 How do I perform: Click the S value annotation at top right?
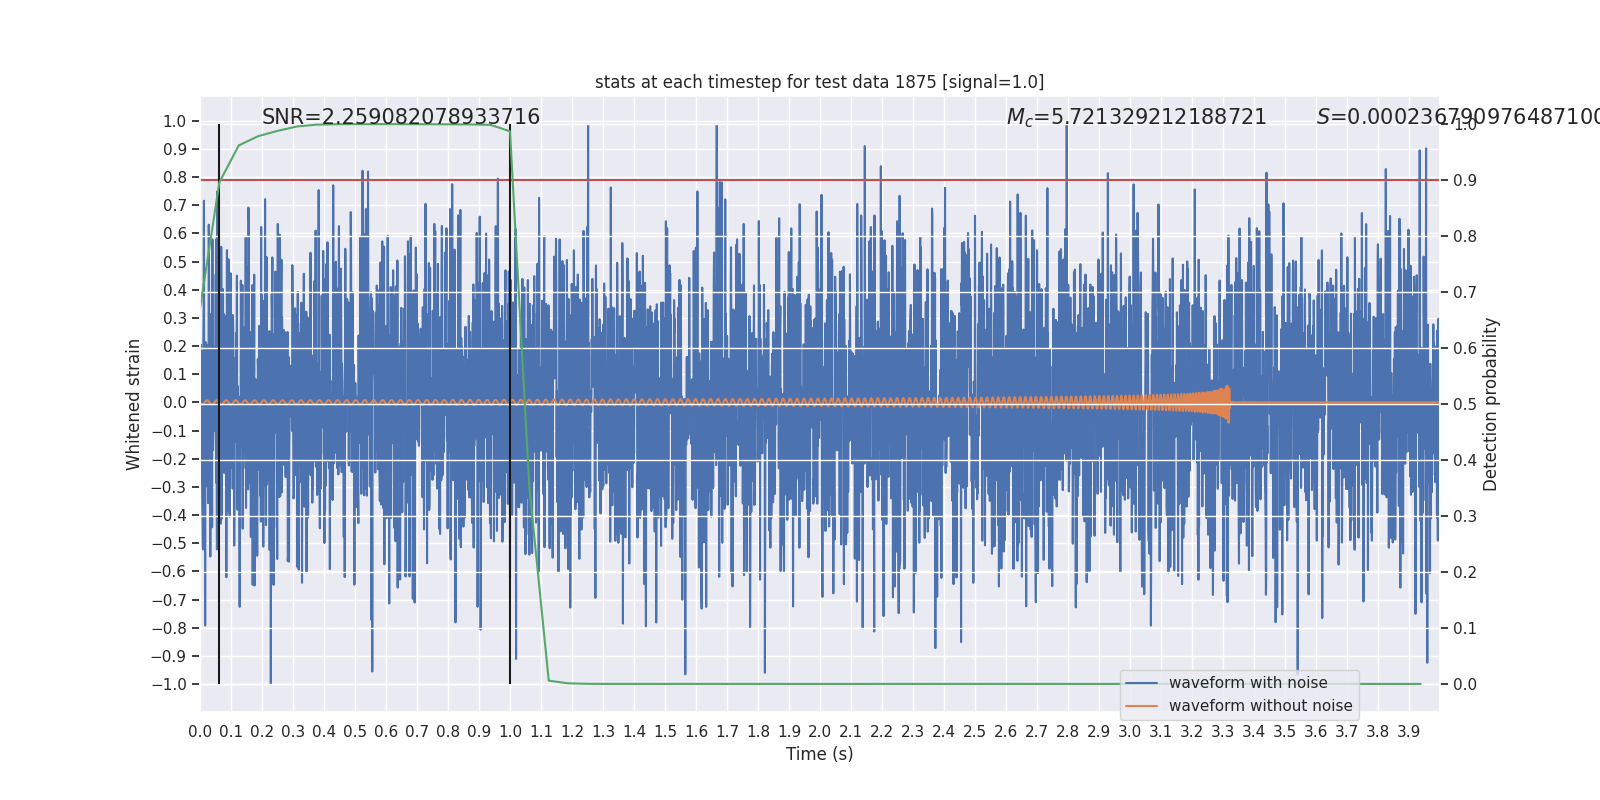1458,117
